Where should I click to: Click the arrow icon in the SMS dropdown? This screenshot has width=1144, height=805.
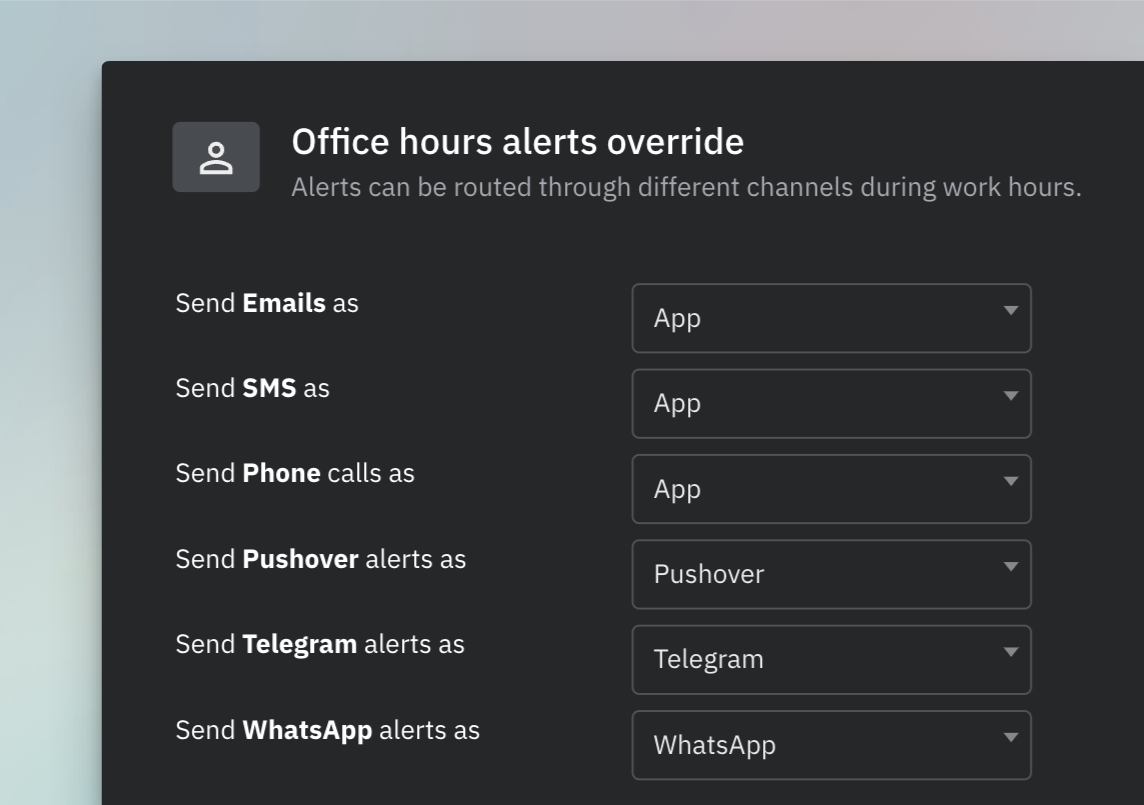[1010, 396]
